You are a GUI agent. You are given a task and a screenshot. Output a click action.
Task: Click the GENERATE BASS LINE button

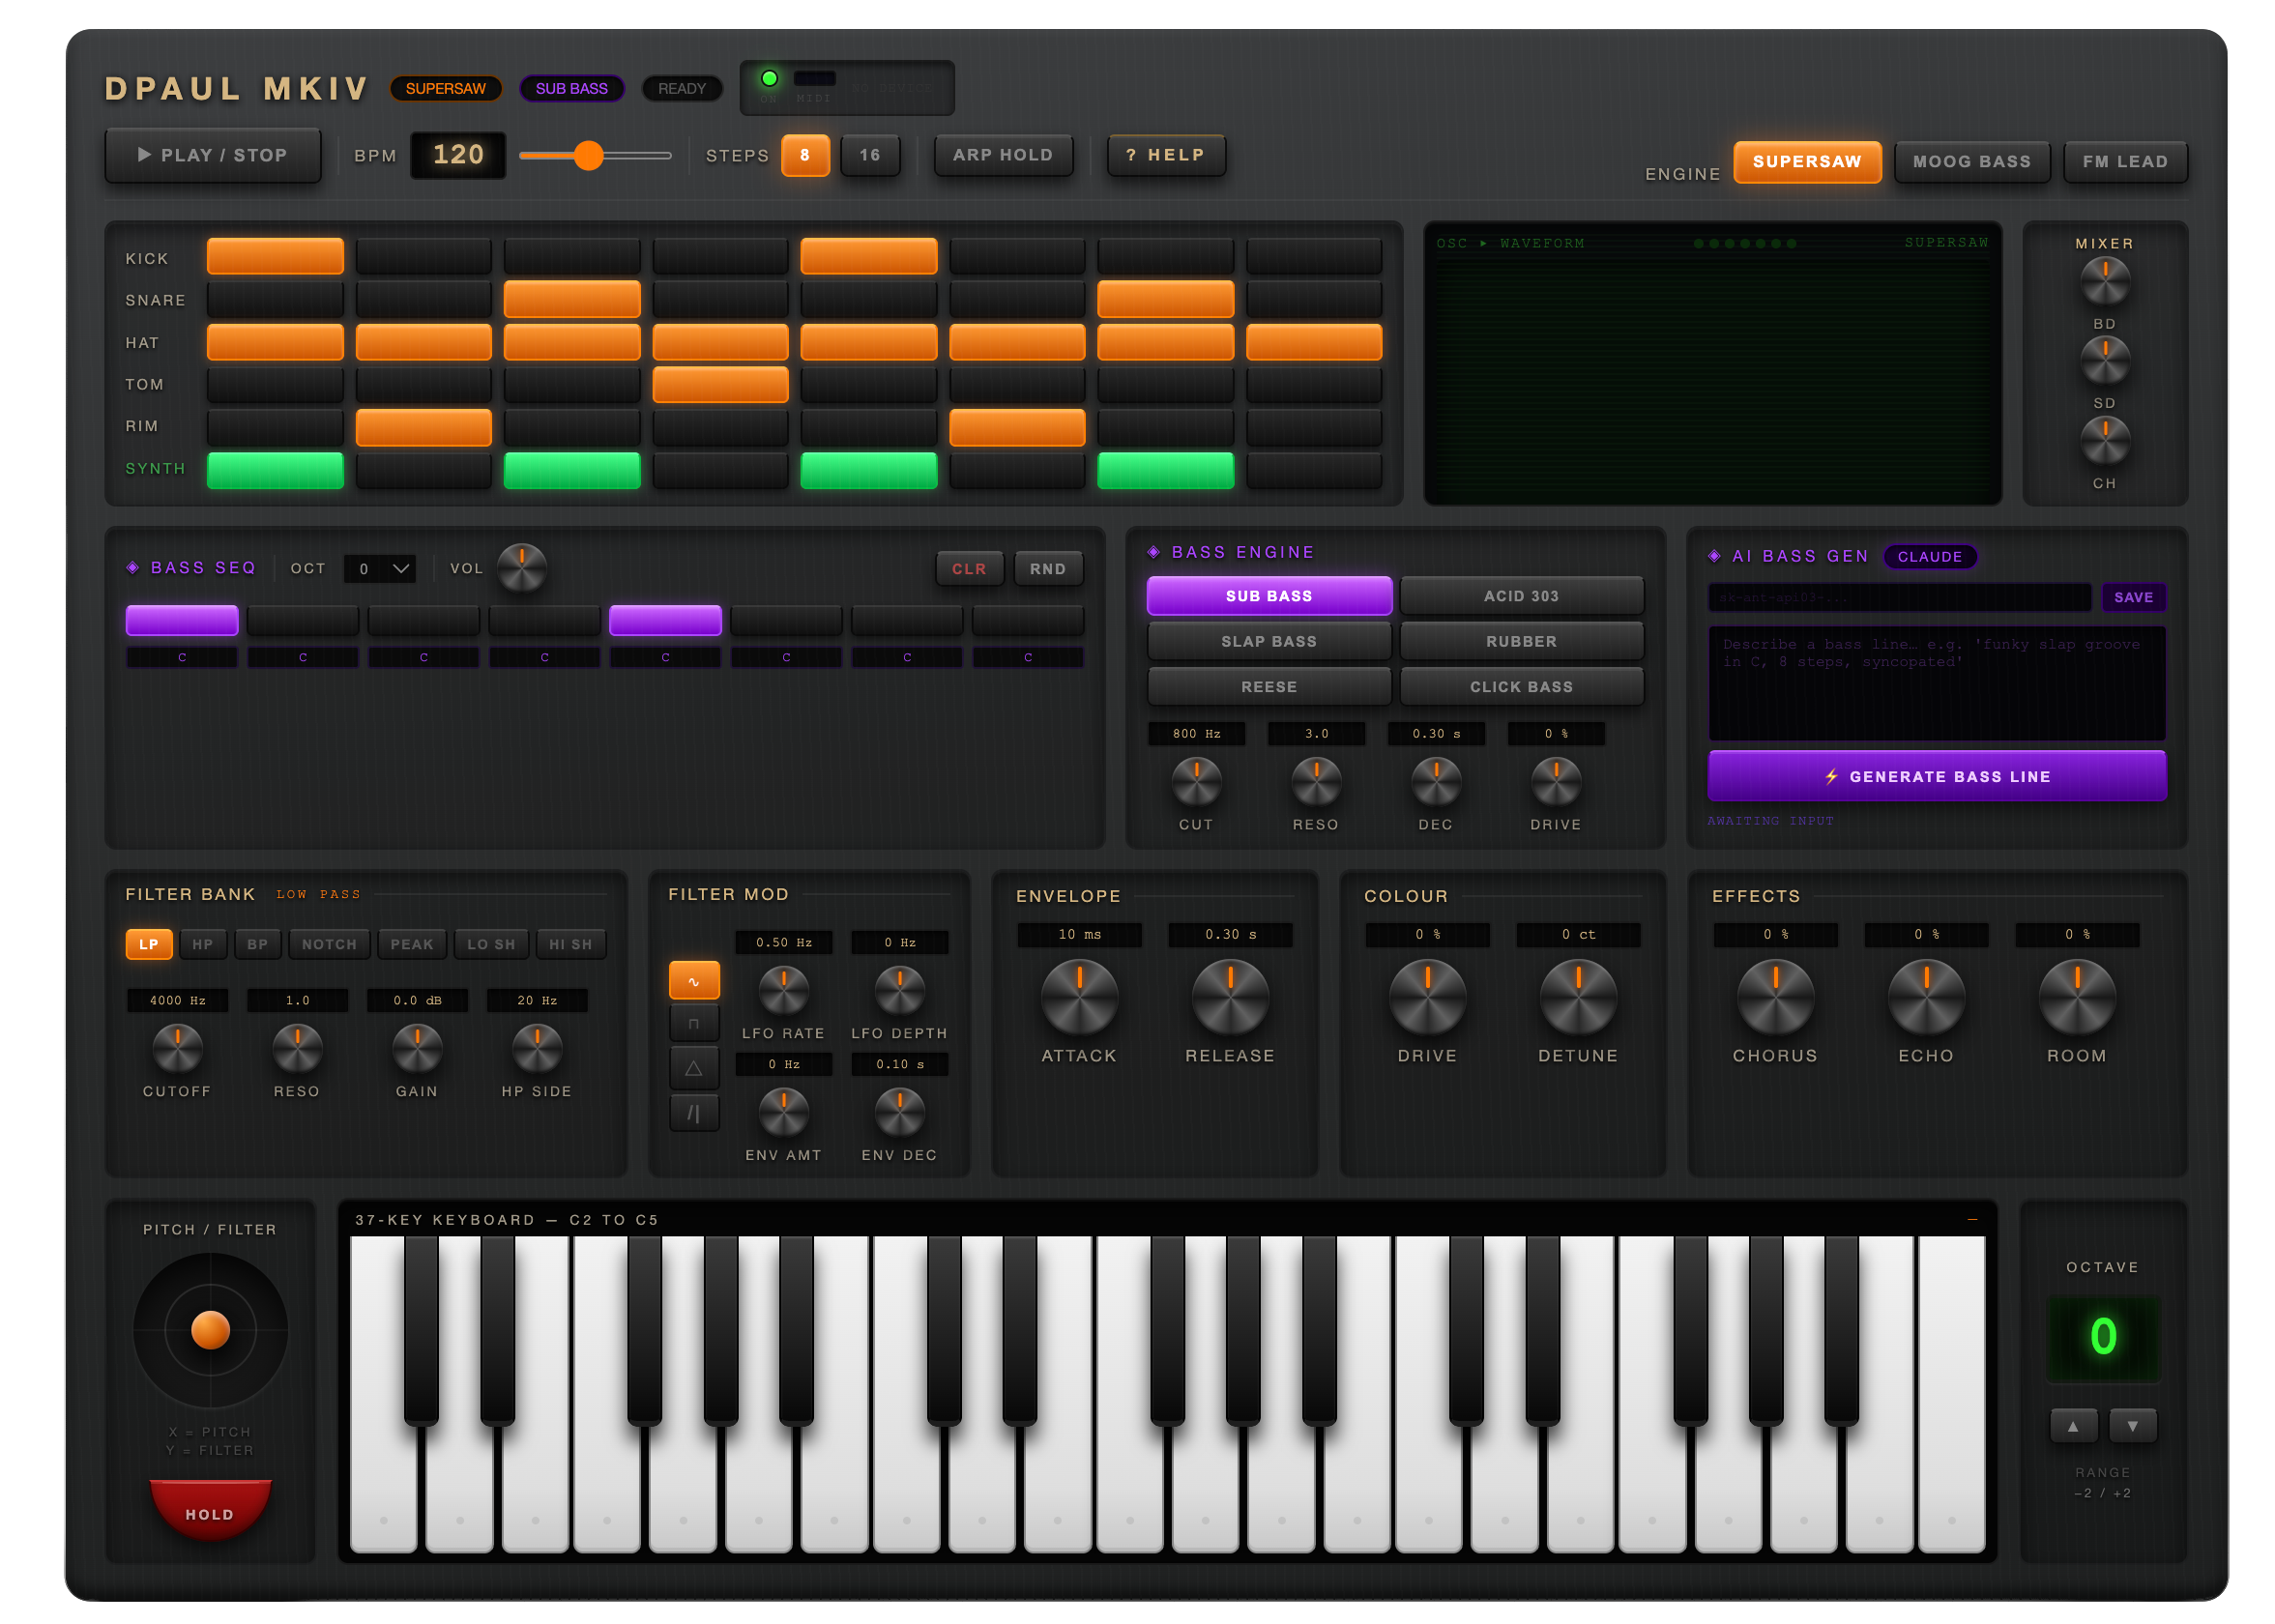point(1937,776)
